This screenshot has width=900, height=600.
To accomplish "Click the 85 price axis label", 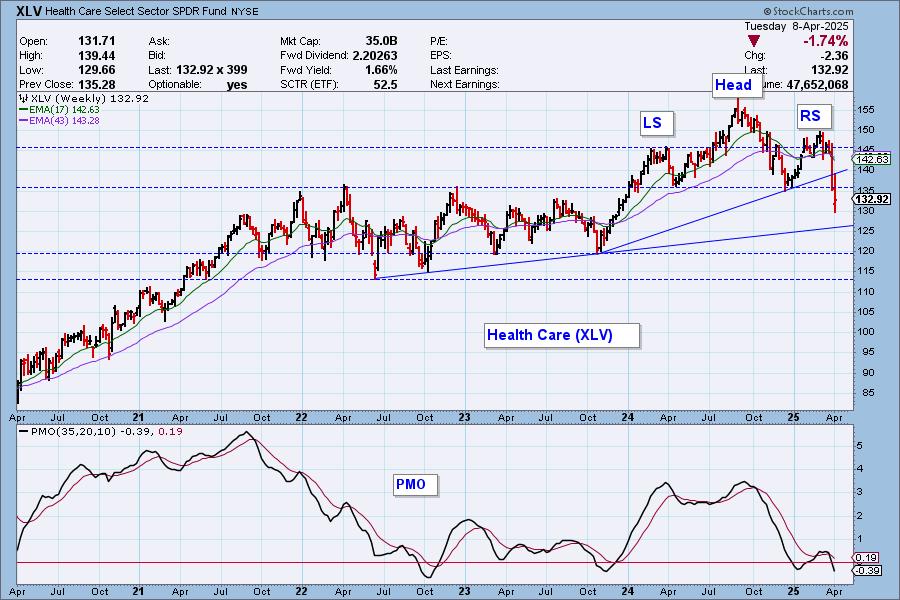I will [867, 393].
